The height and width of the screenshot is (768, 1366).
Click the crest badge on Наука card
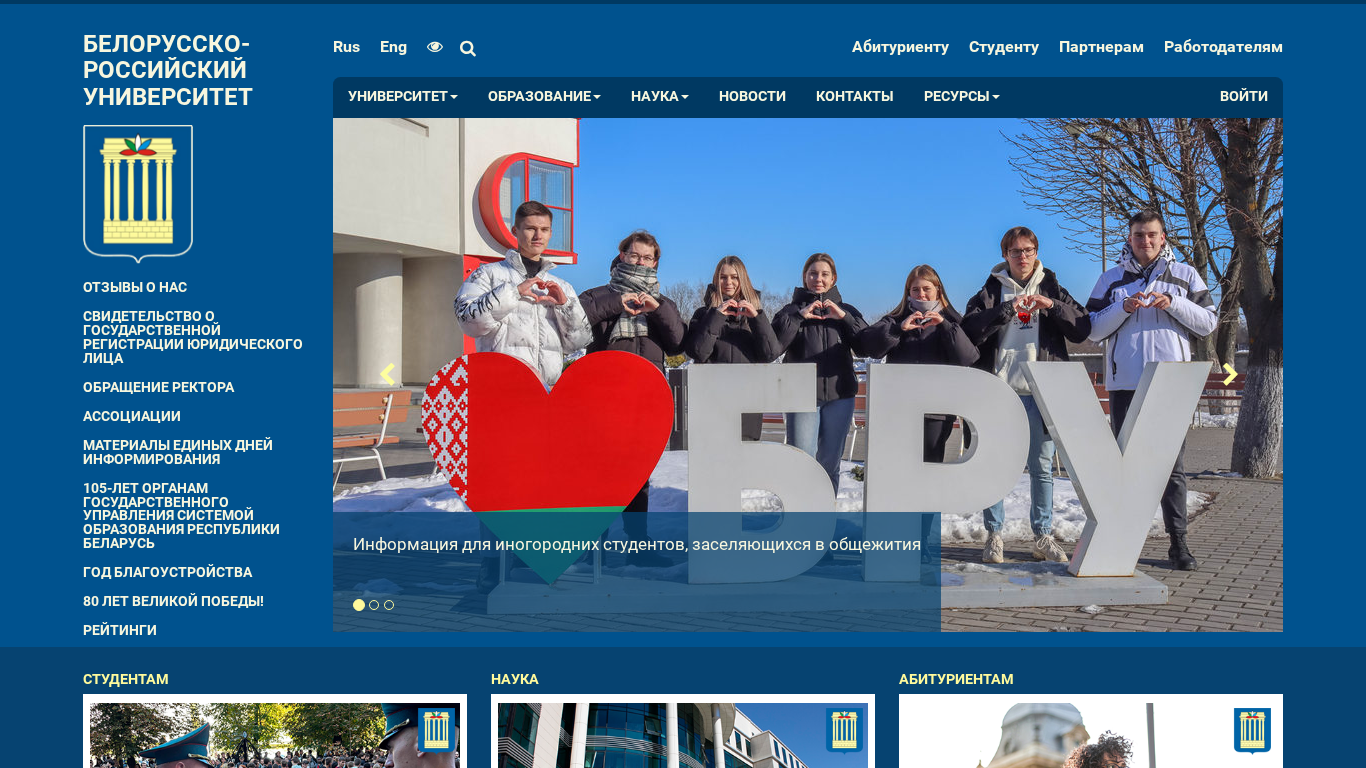(844, 730)
